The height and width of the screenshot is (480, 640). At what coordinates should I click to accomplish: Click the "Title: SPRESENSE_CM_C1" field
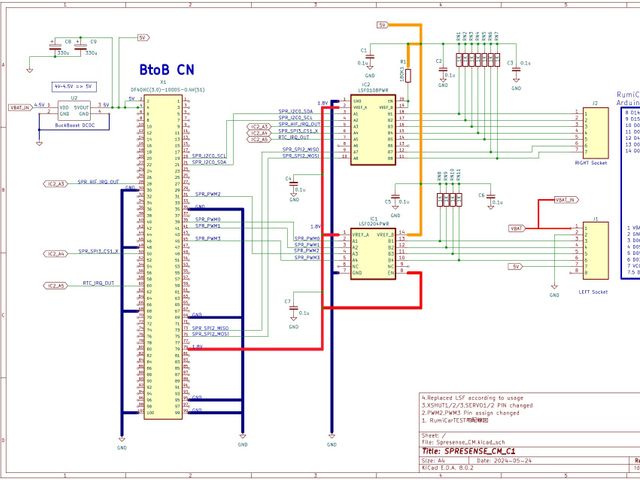click(469, 451)
